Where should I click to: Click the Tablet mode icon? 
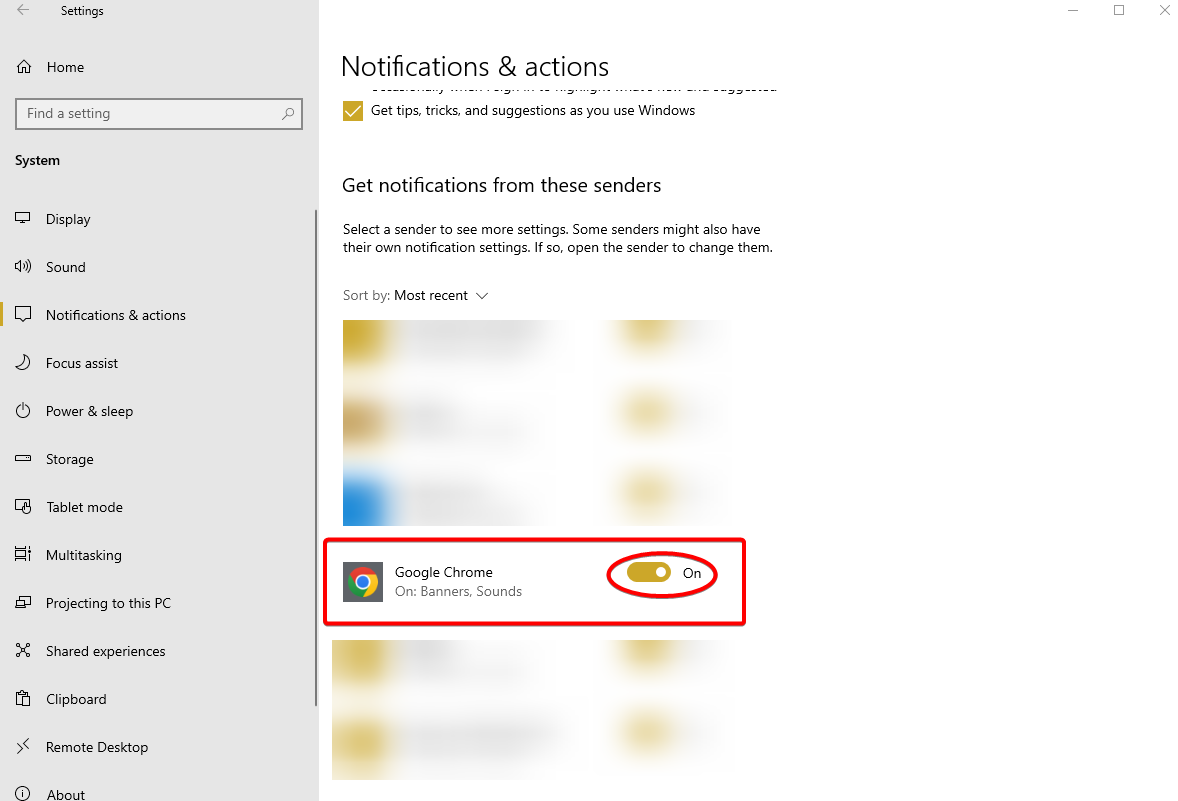[x=23, y=506]
